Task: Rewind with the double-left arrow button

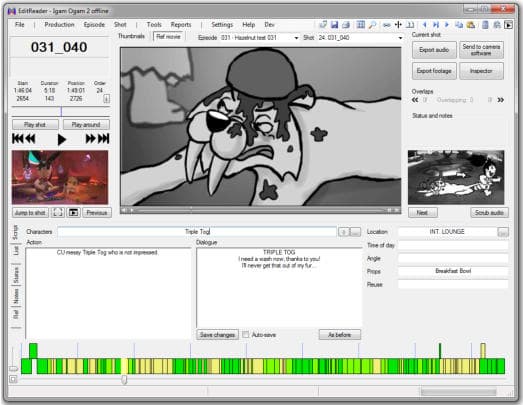Action: 30,139
